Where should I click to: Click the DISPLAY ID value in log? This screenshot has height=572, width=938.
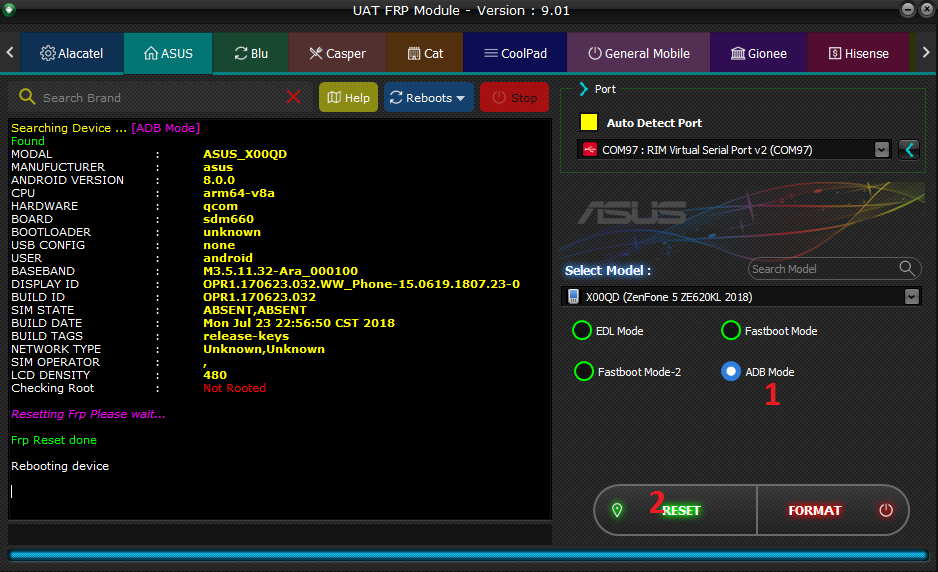click(361, 284)
